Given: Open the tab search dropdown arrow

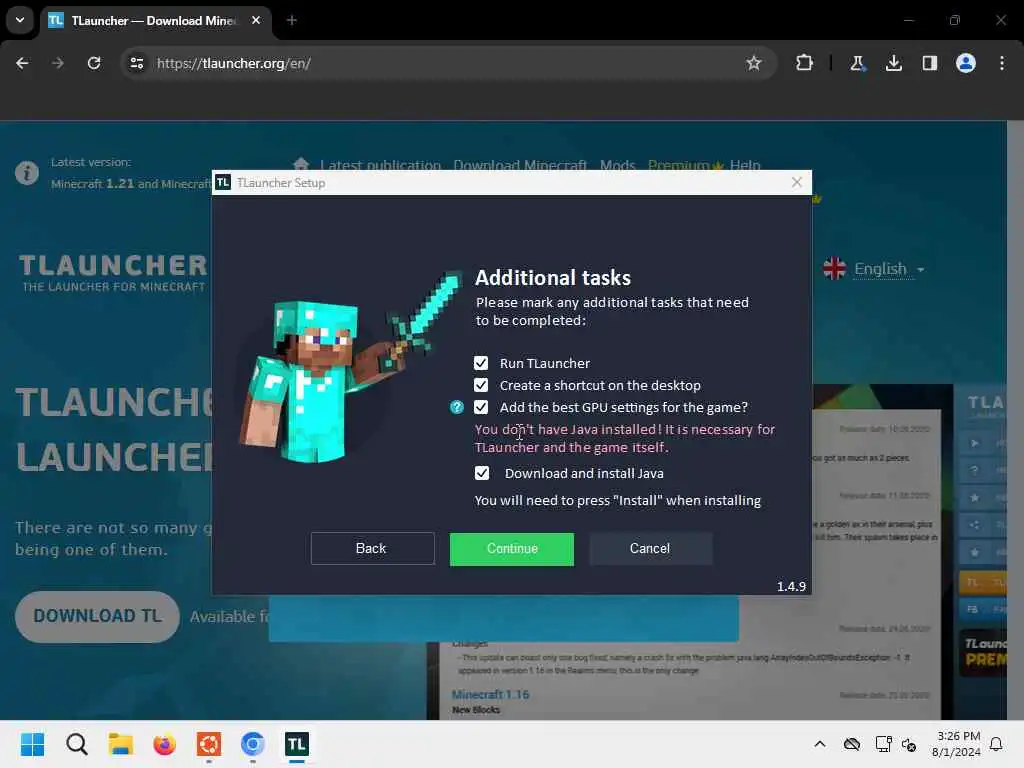Looking at the screenshot, I should click(x=20, y=20).
